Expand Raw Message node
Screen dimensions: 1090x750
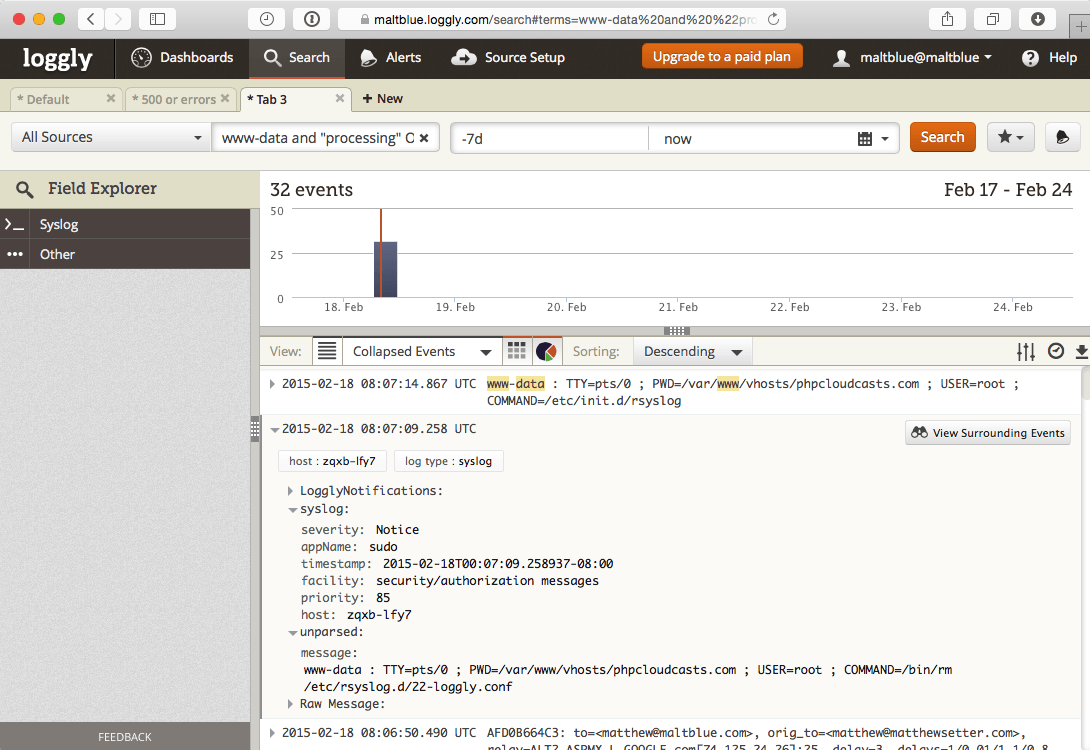(x=291, y=704)
